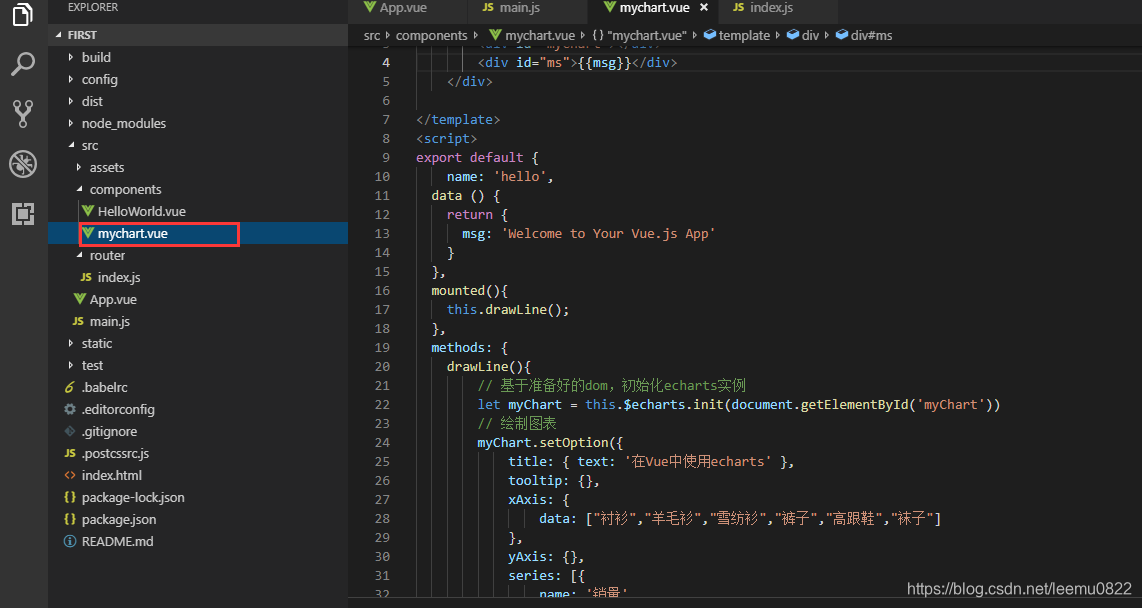Click mychart.vue in the breadcrumb
Image resolution: width=1142 pixels, height=608 pixels.
(x=540, y=35)
